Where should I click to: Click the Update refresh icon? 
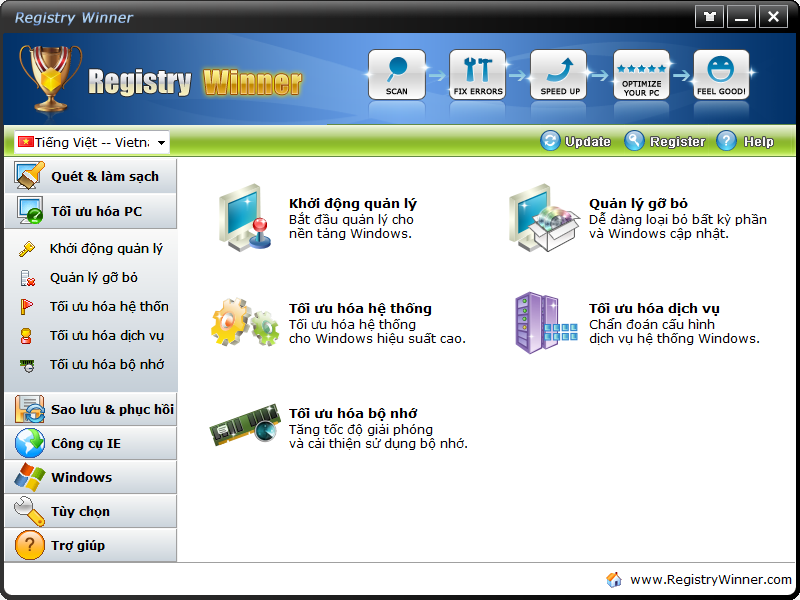[x=550, y=140]
